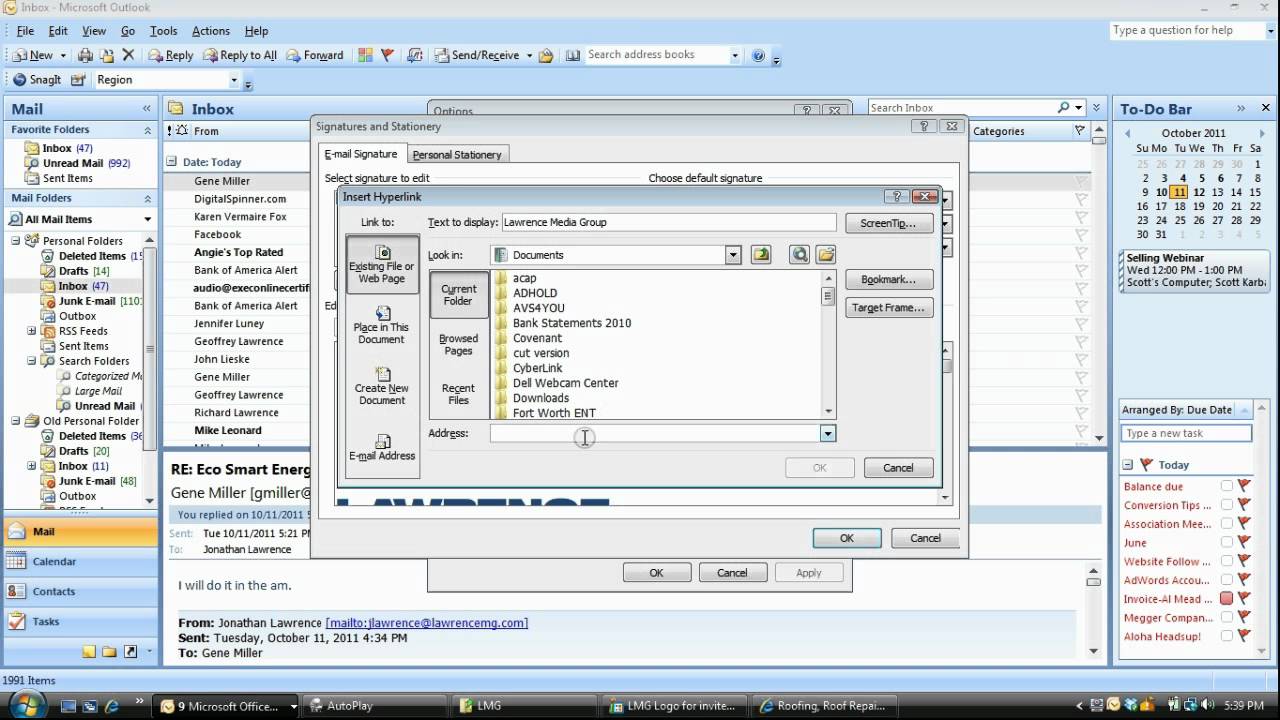This screenshot has width=1280, height=720.
Task: Expand the RSS Feeds folder node
Action: 32,331
